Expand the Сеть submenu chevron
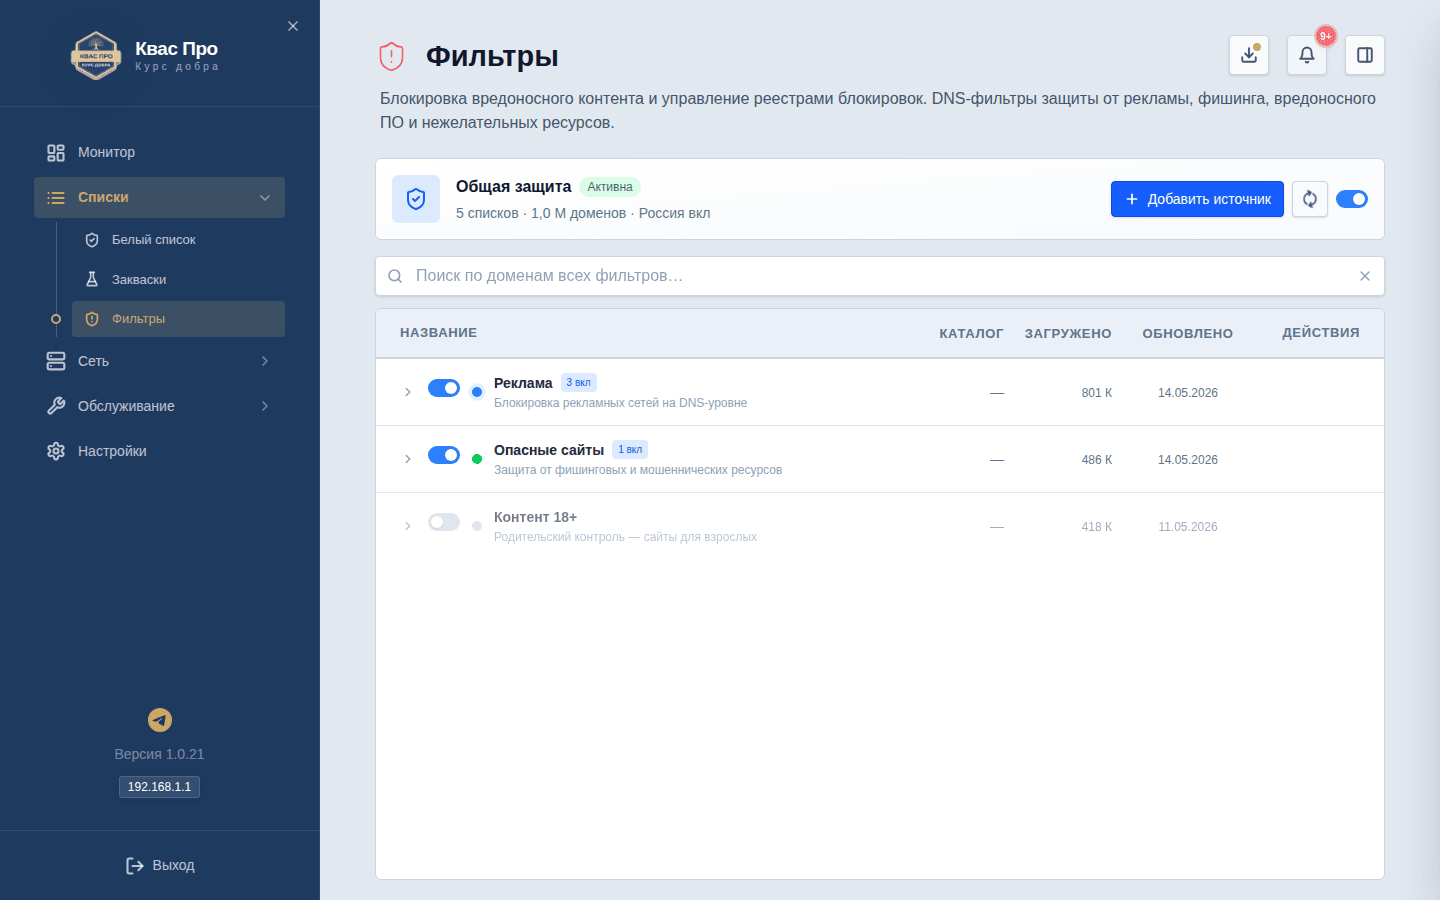 pyautogui.click(x=265, y=361)
